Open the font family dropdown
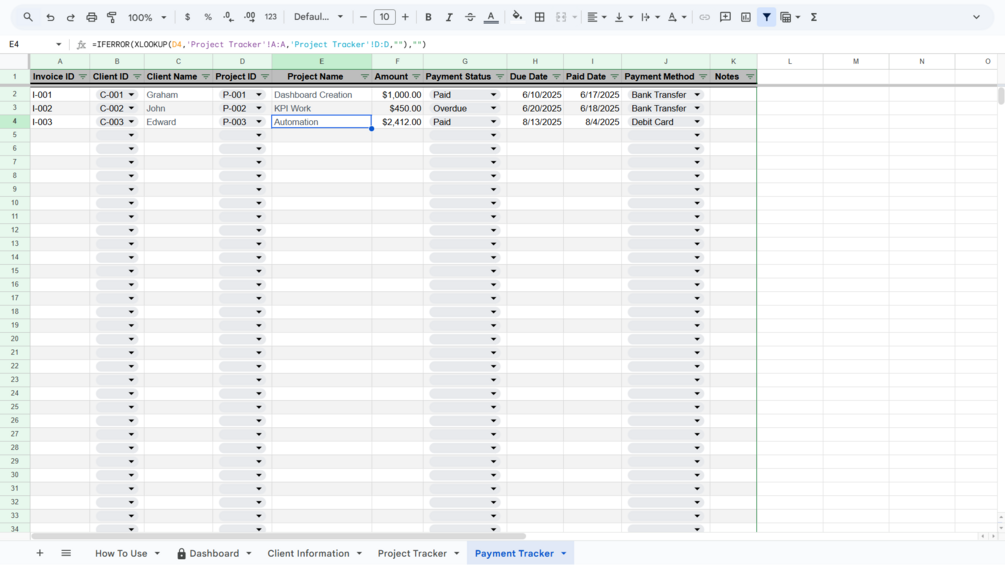1005x565 pixels. coord(319,17)
